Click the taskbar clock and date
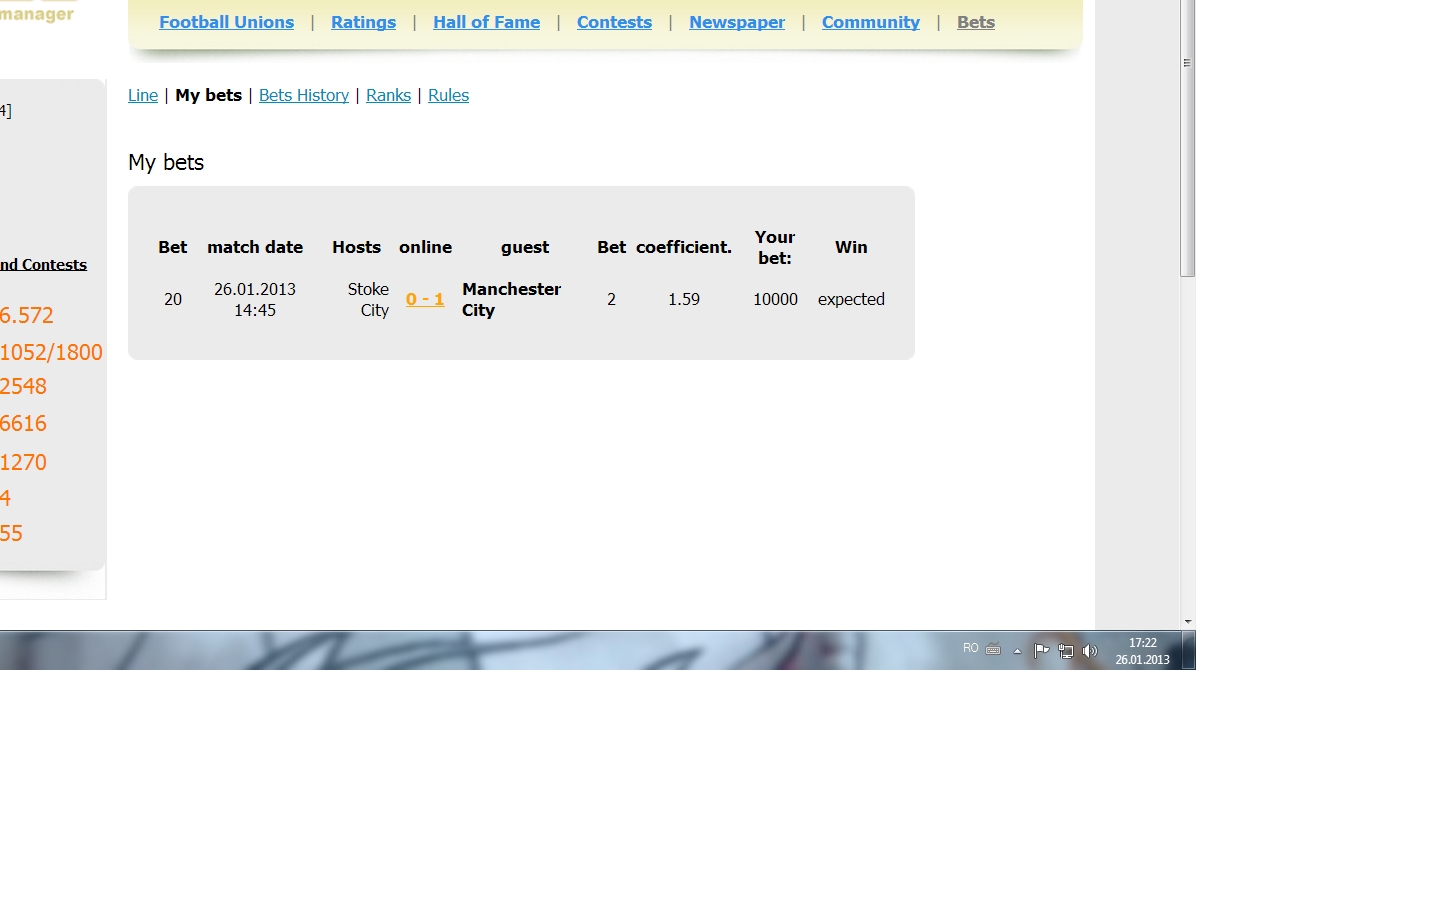Image resolution: width=1440 pixels, height=900 pixels. [1142, 651]
